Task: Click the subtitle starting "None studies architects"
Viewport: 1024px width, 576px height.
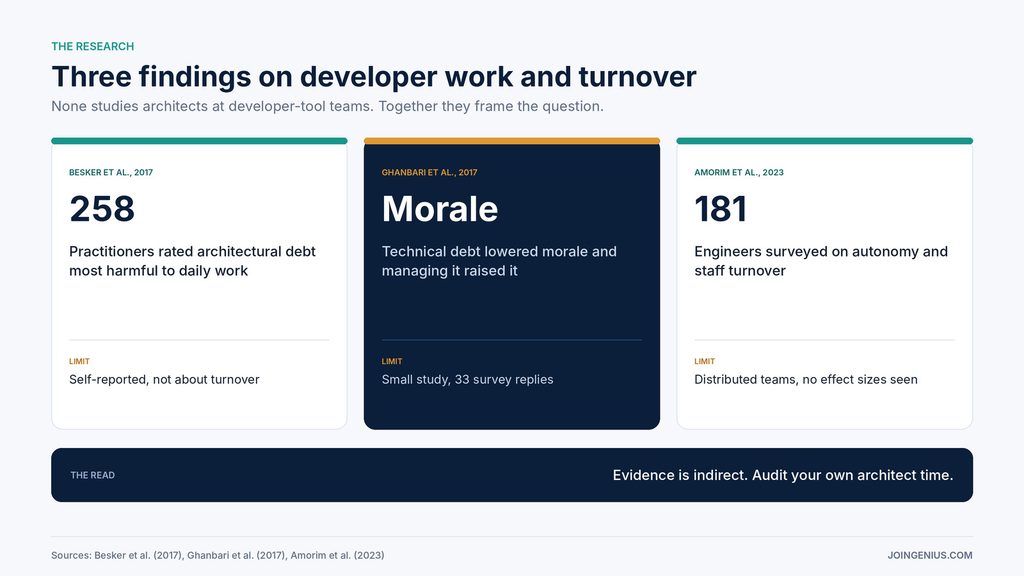Action: coord(327,106)
